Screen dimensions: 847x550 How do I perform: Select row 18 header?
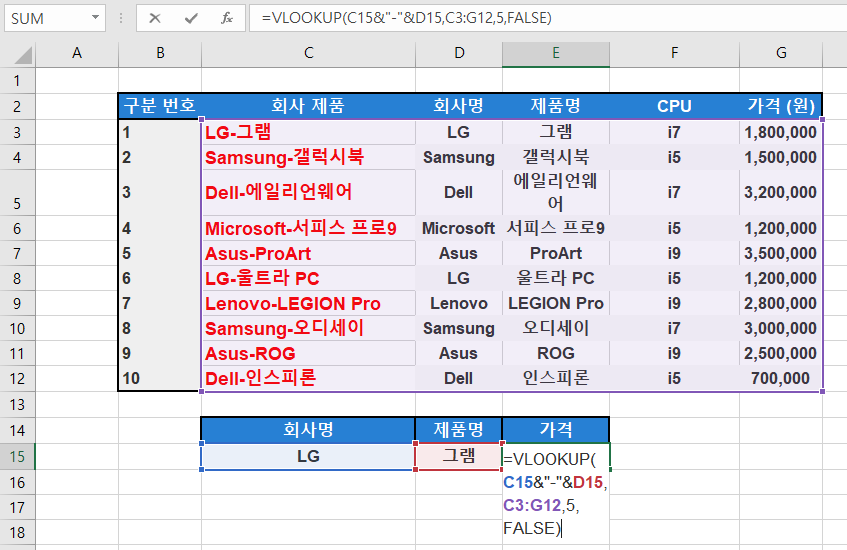(x=17, y=532)
